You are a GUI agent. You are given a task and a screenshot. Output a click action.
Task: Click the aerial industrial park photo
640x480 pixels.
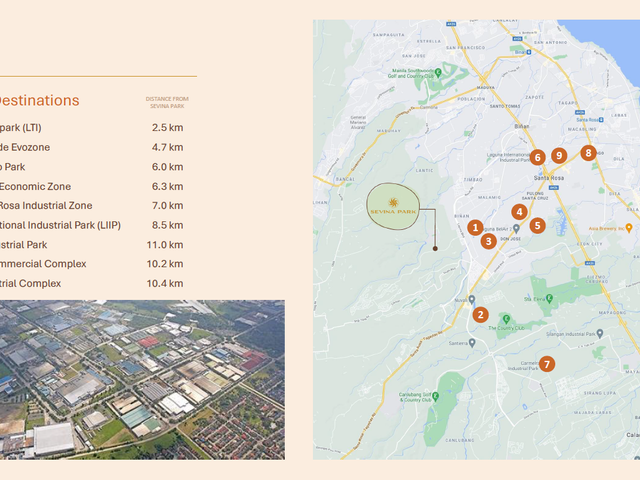[x=142, y=380]
